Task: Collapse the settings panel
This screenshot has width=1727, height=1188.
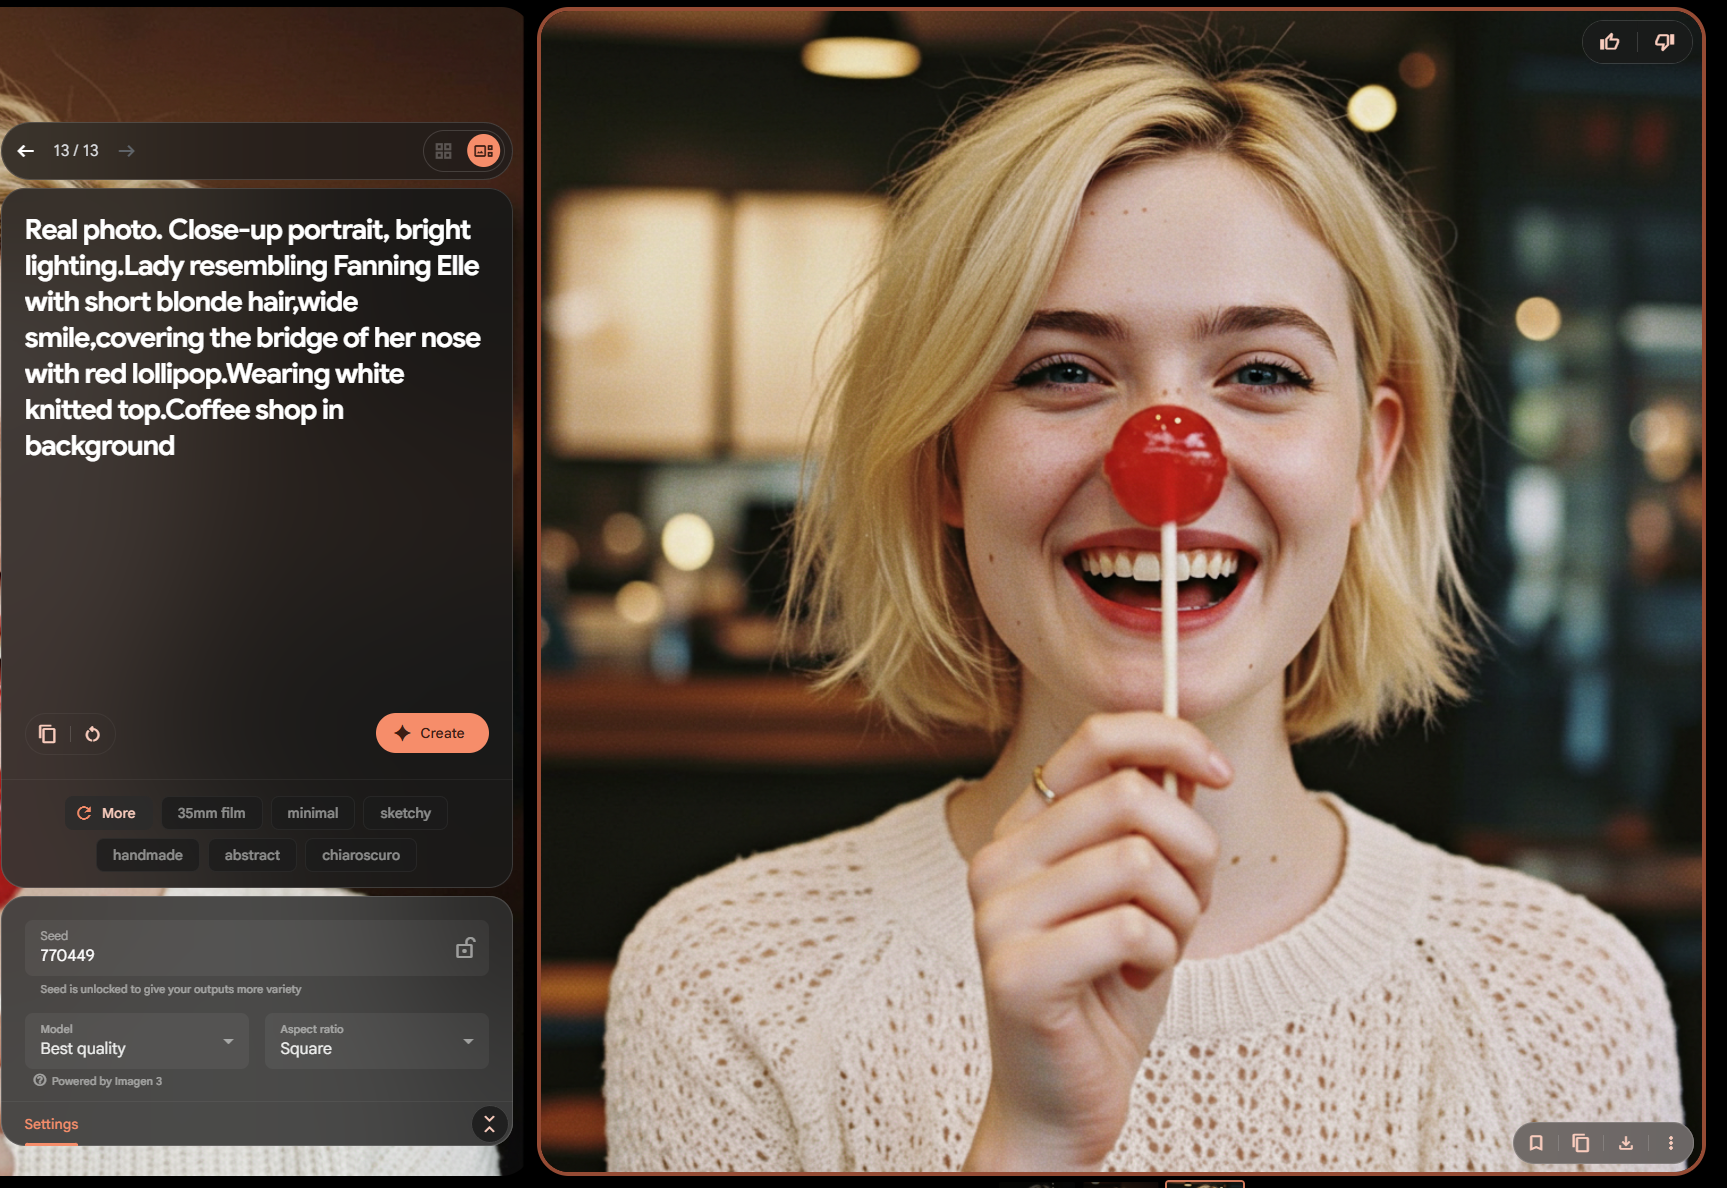Action: [x=489, y=1124]
